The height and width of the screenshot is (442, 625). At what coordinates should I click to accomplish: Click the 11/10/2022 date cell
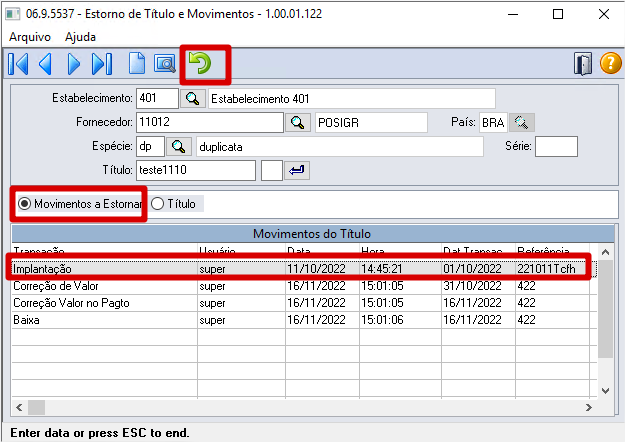(322, 269)
